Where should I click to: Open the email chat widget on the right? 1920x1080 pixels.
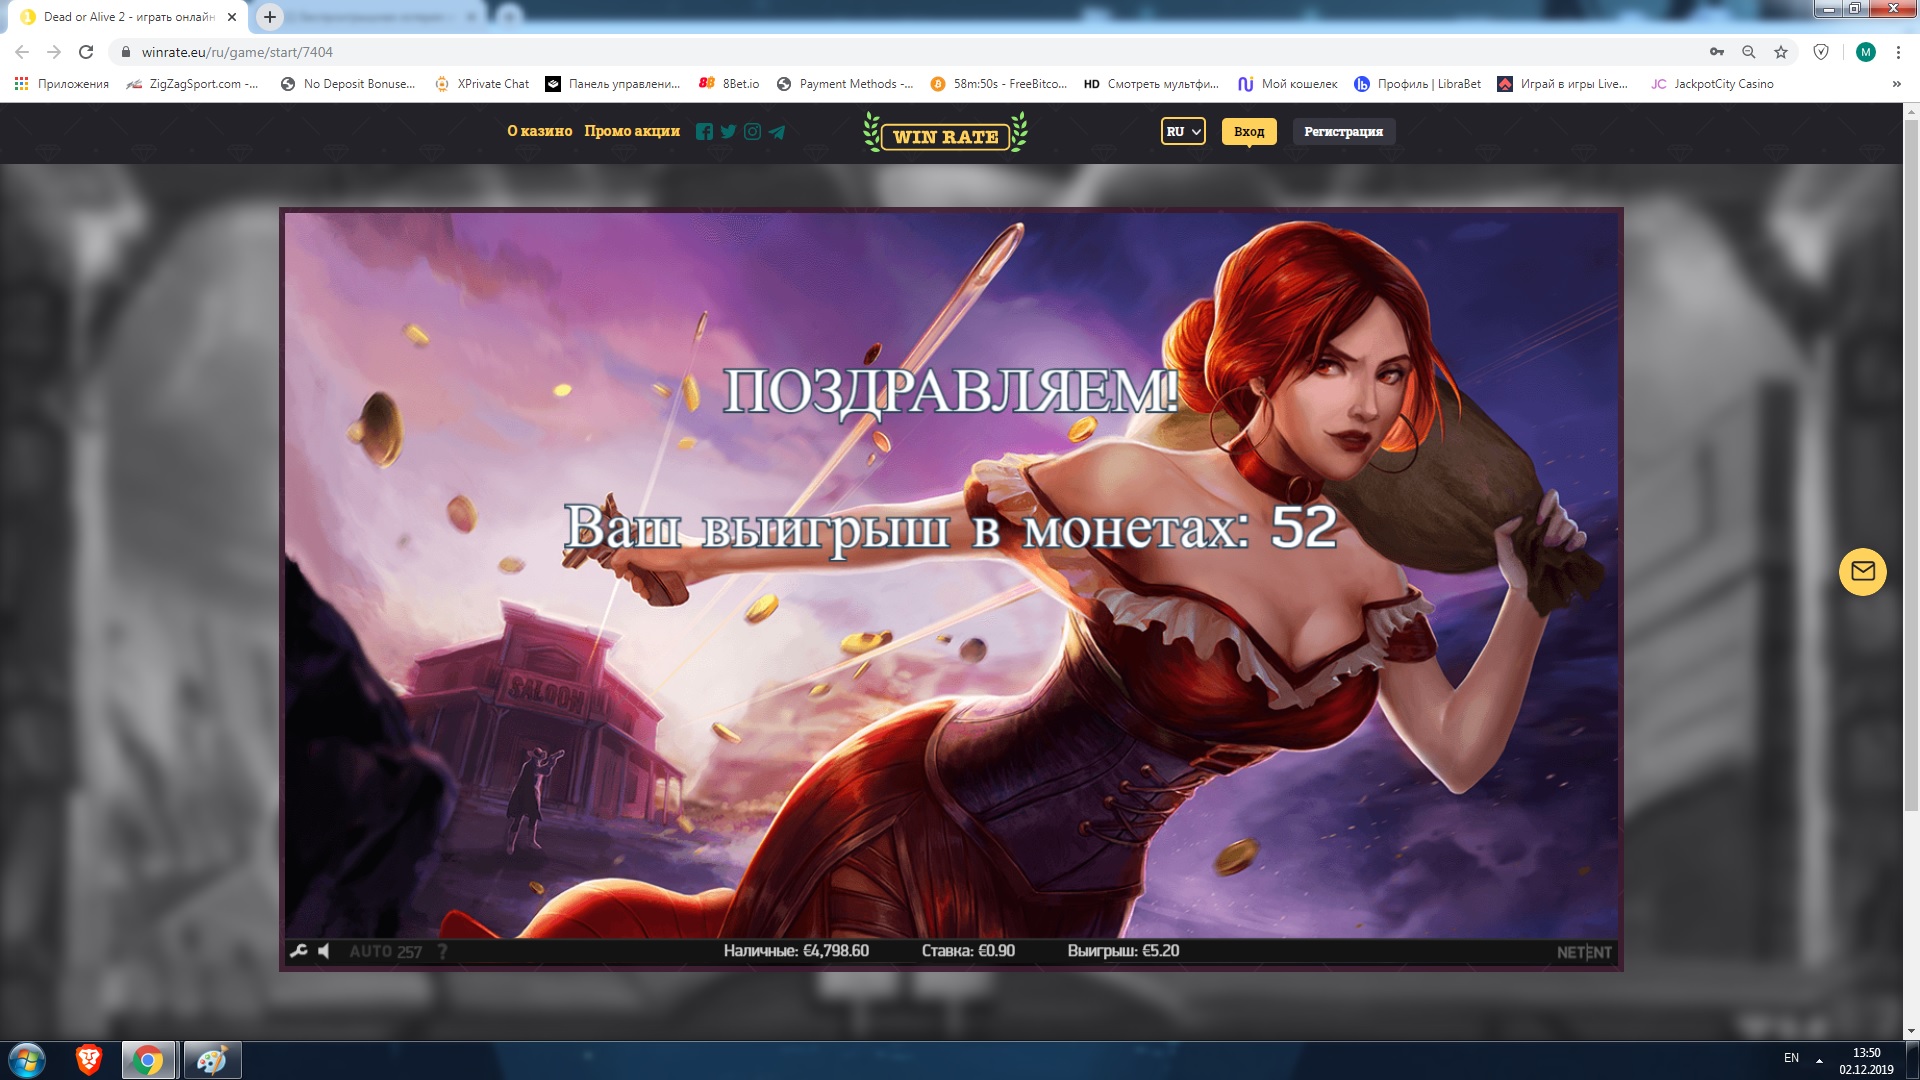click(x=1862, y=573)
